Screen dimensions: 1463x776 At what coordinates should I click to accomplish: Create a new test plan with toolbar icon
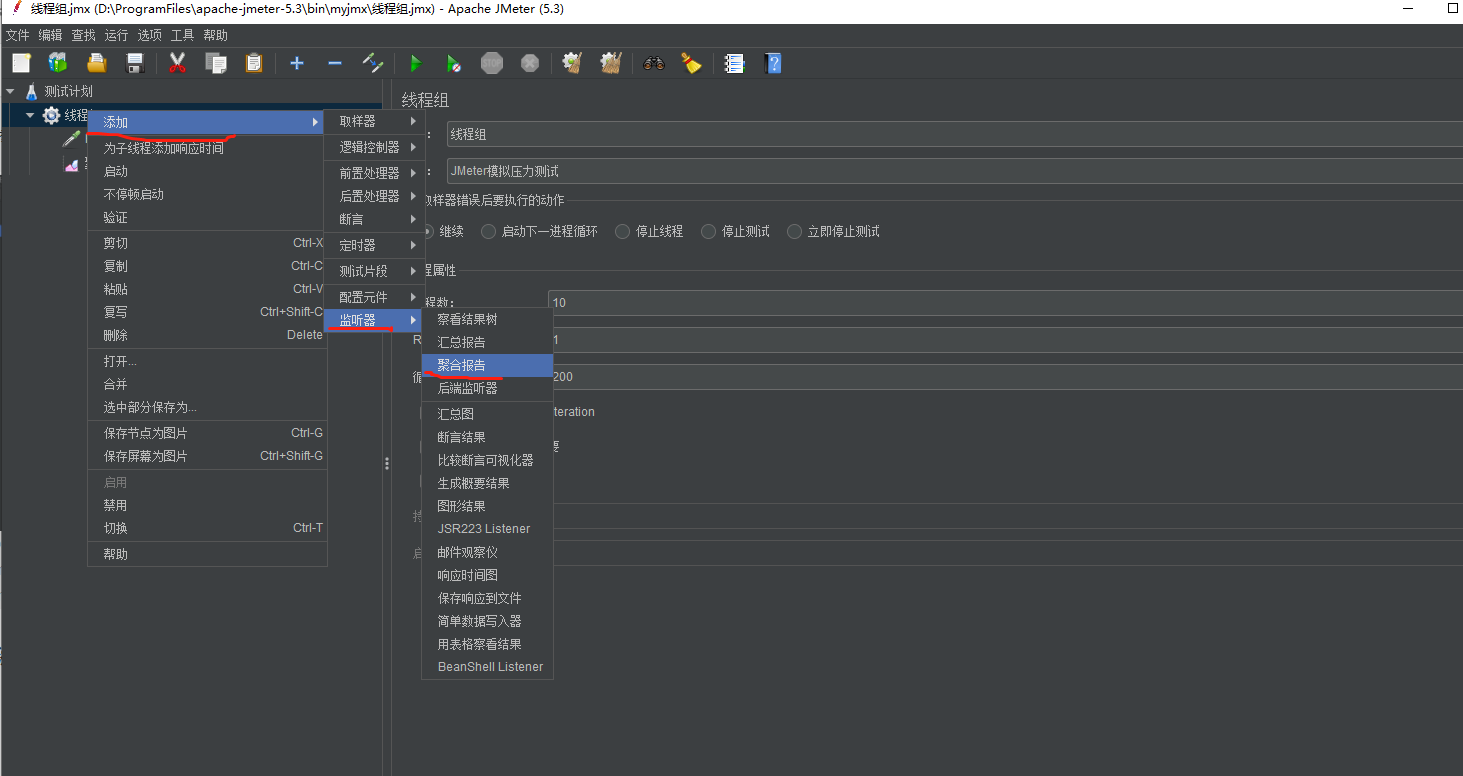click(x=21, y=63)
